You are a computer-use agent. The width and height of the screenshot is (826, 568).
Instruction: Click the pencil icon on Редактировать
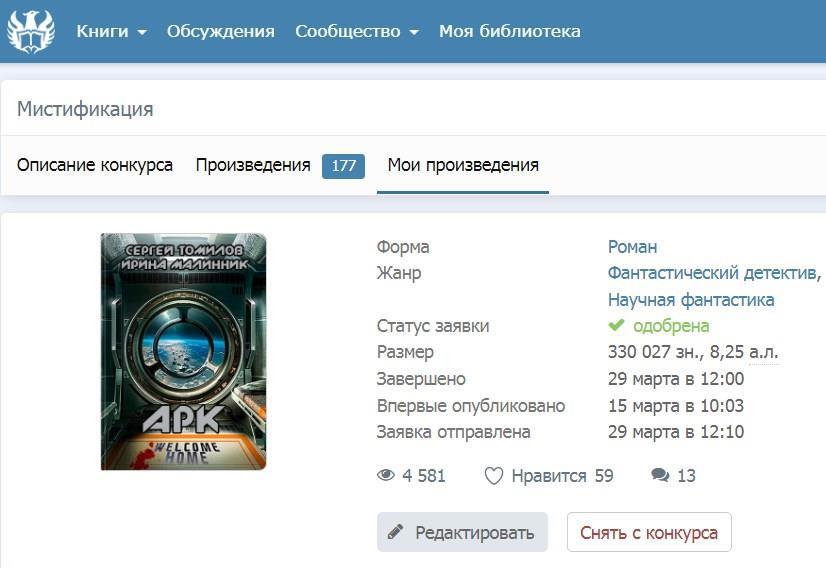(396, 532)
